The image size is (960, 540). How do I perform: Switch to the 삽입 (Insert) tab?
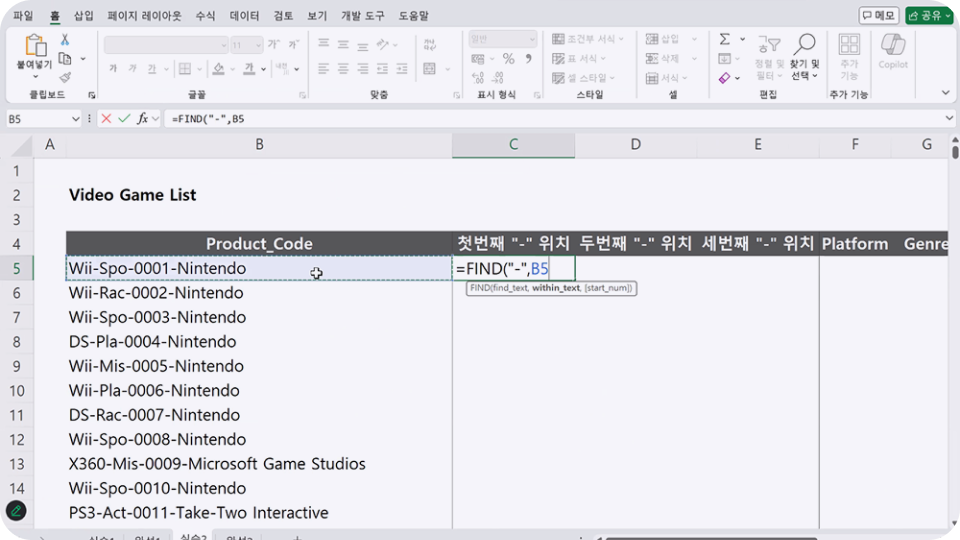84,16
